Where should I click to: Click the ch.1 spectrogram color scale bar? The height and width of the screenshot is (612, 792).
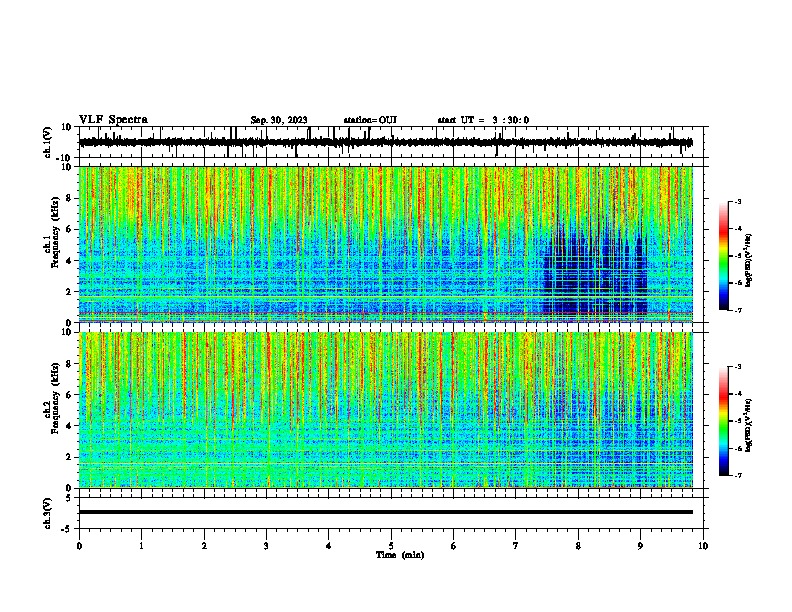pyautogui.click(x=723, y=256)
